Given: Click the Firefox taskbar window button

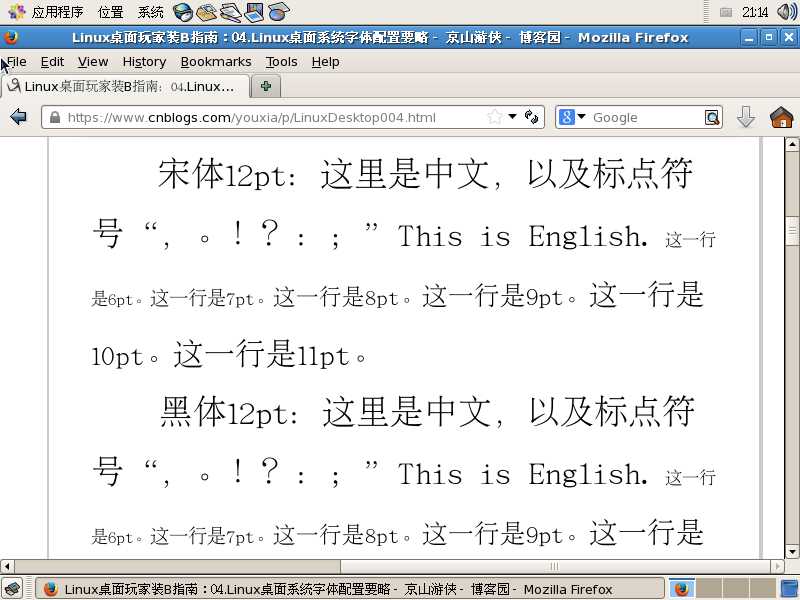Looking at the screenshot, I should coord(349,589).
